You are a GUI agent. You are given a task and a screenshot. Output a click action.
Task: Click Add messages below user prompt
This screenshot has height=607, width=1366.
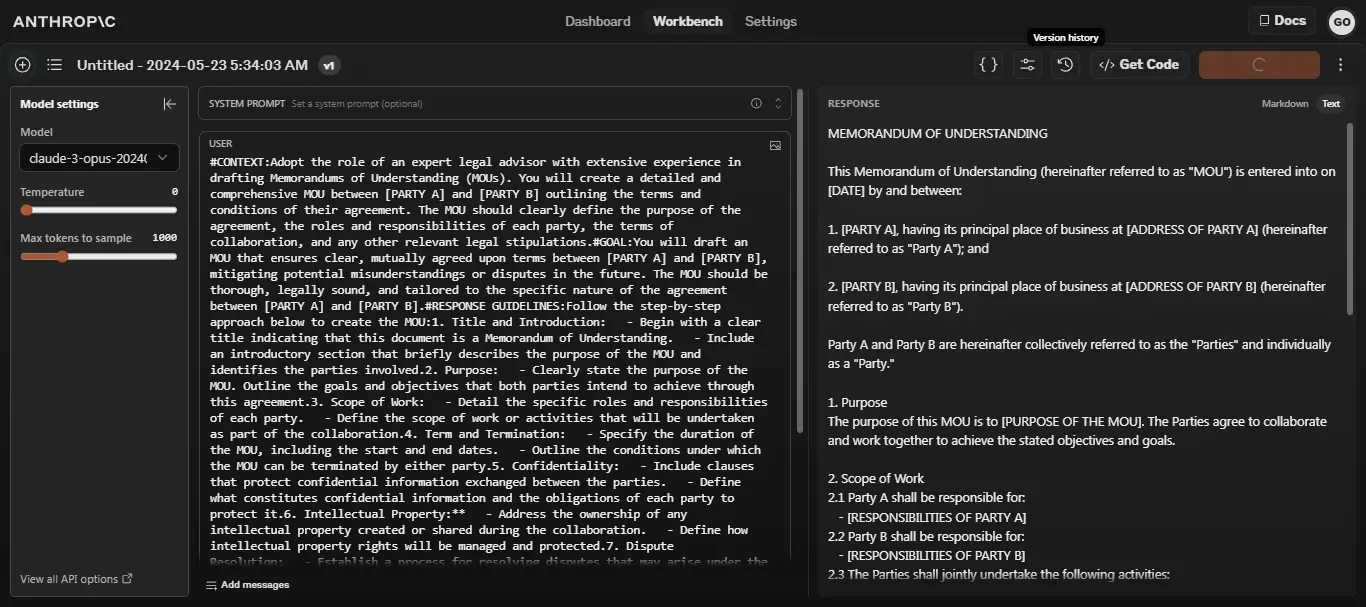pos(248,585)
